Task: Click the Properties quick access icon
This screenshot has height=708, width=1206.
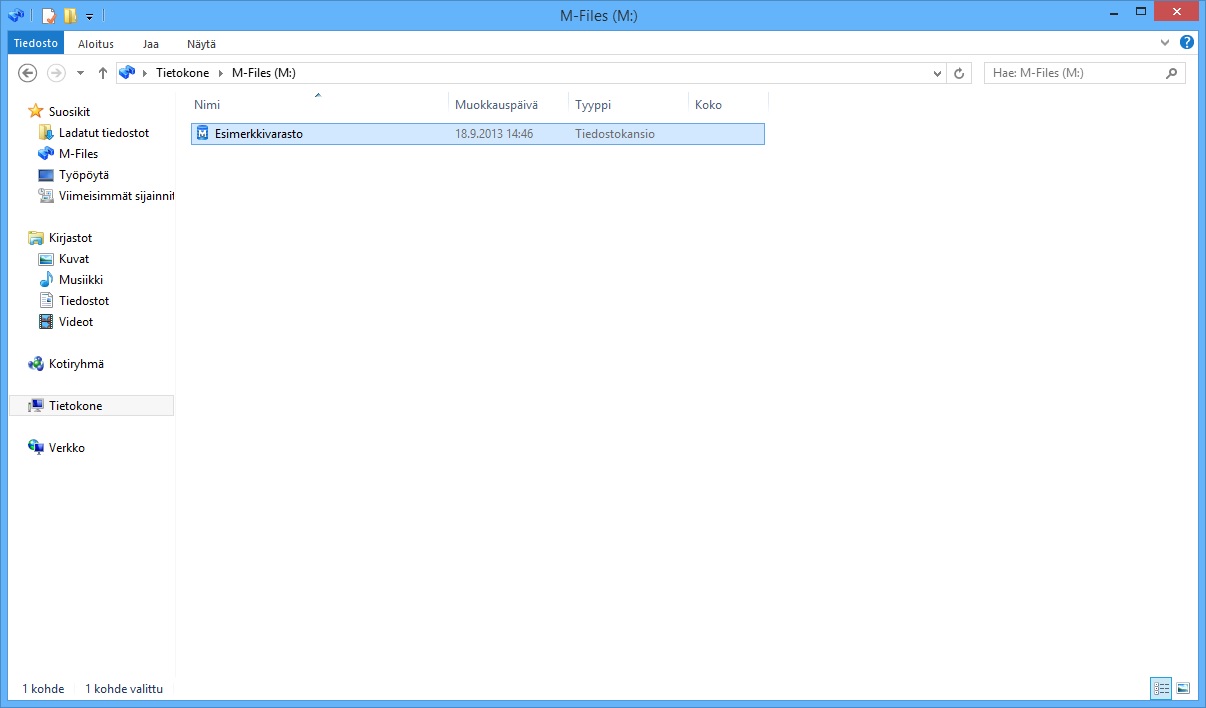Action: coord(48,15)
